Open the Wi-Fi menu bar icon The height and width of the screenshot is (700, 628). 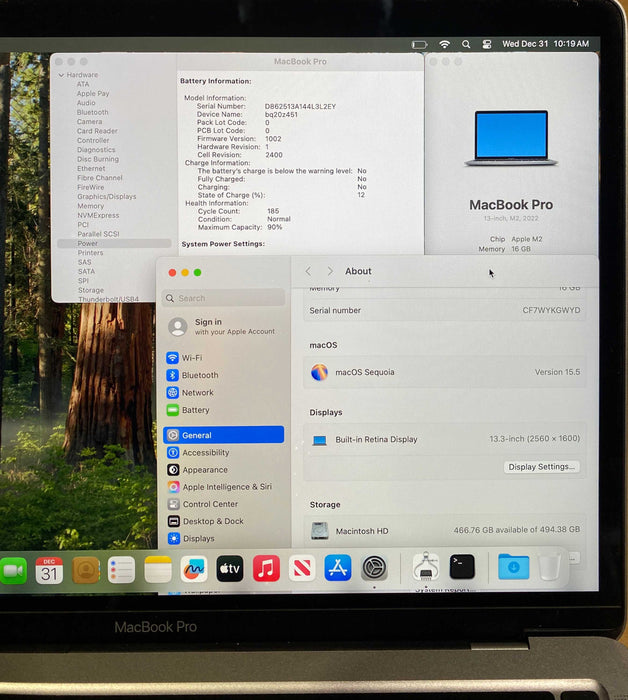(x=445, y=44)
